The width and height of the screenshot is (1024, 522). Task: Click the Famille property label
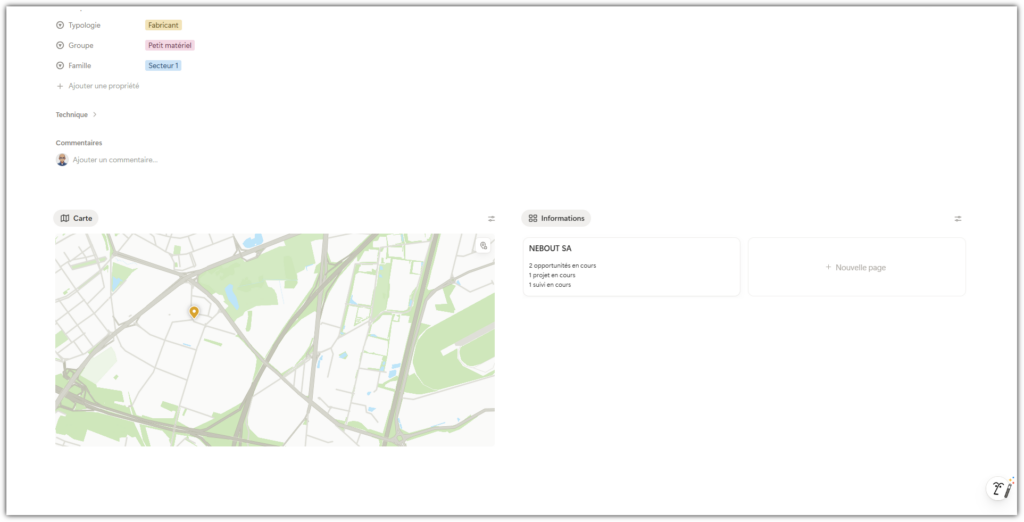80,66
